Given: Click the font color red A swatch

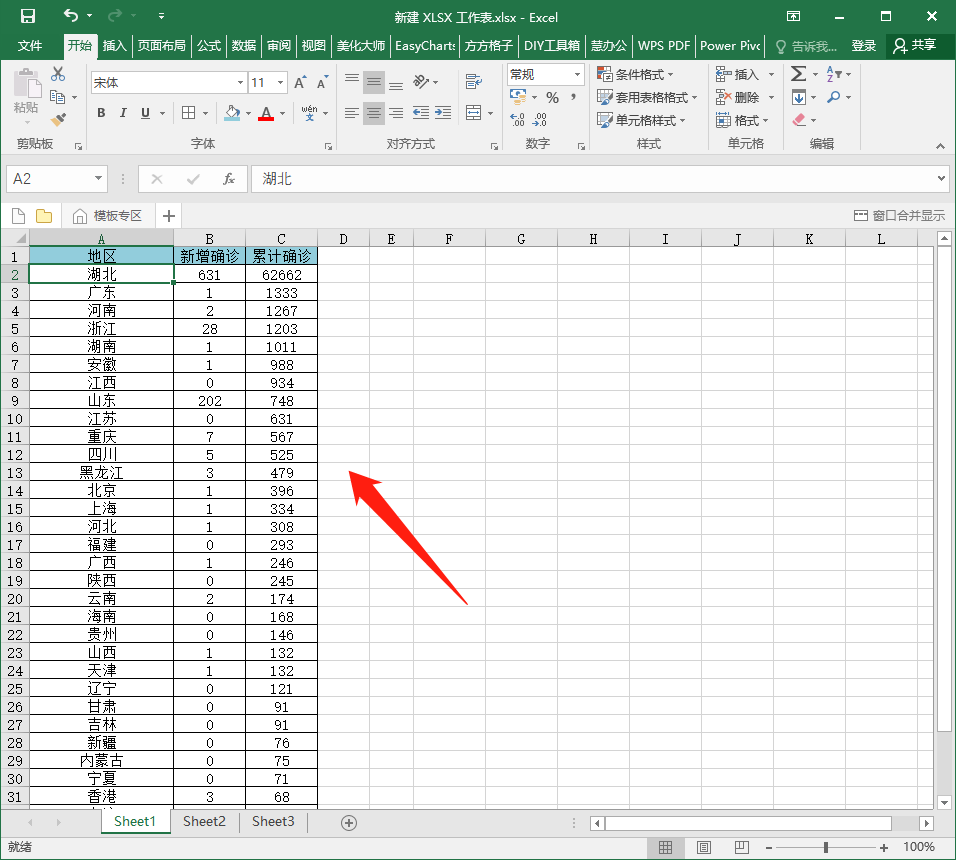Looking at the screenshot, I should [x=266, y=113].
